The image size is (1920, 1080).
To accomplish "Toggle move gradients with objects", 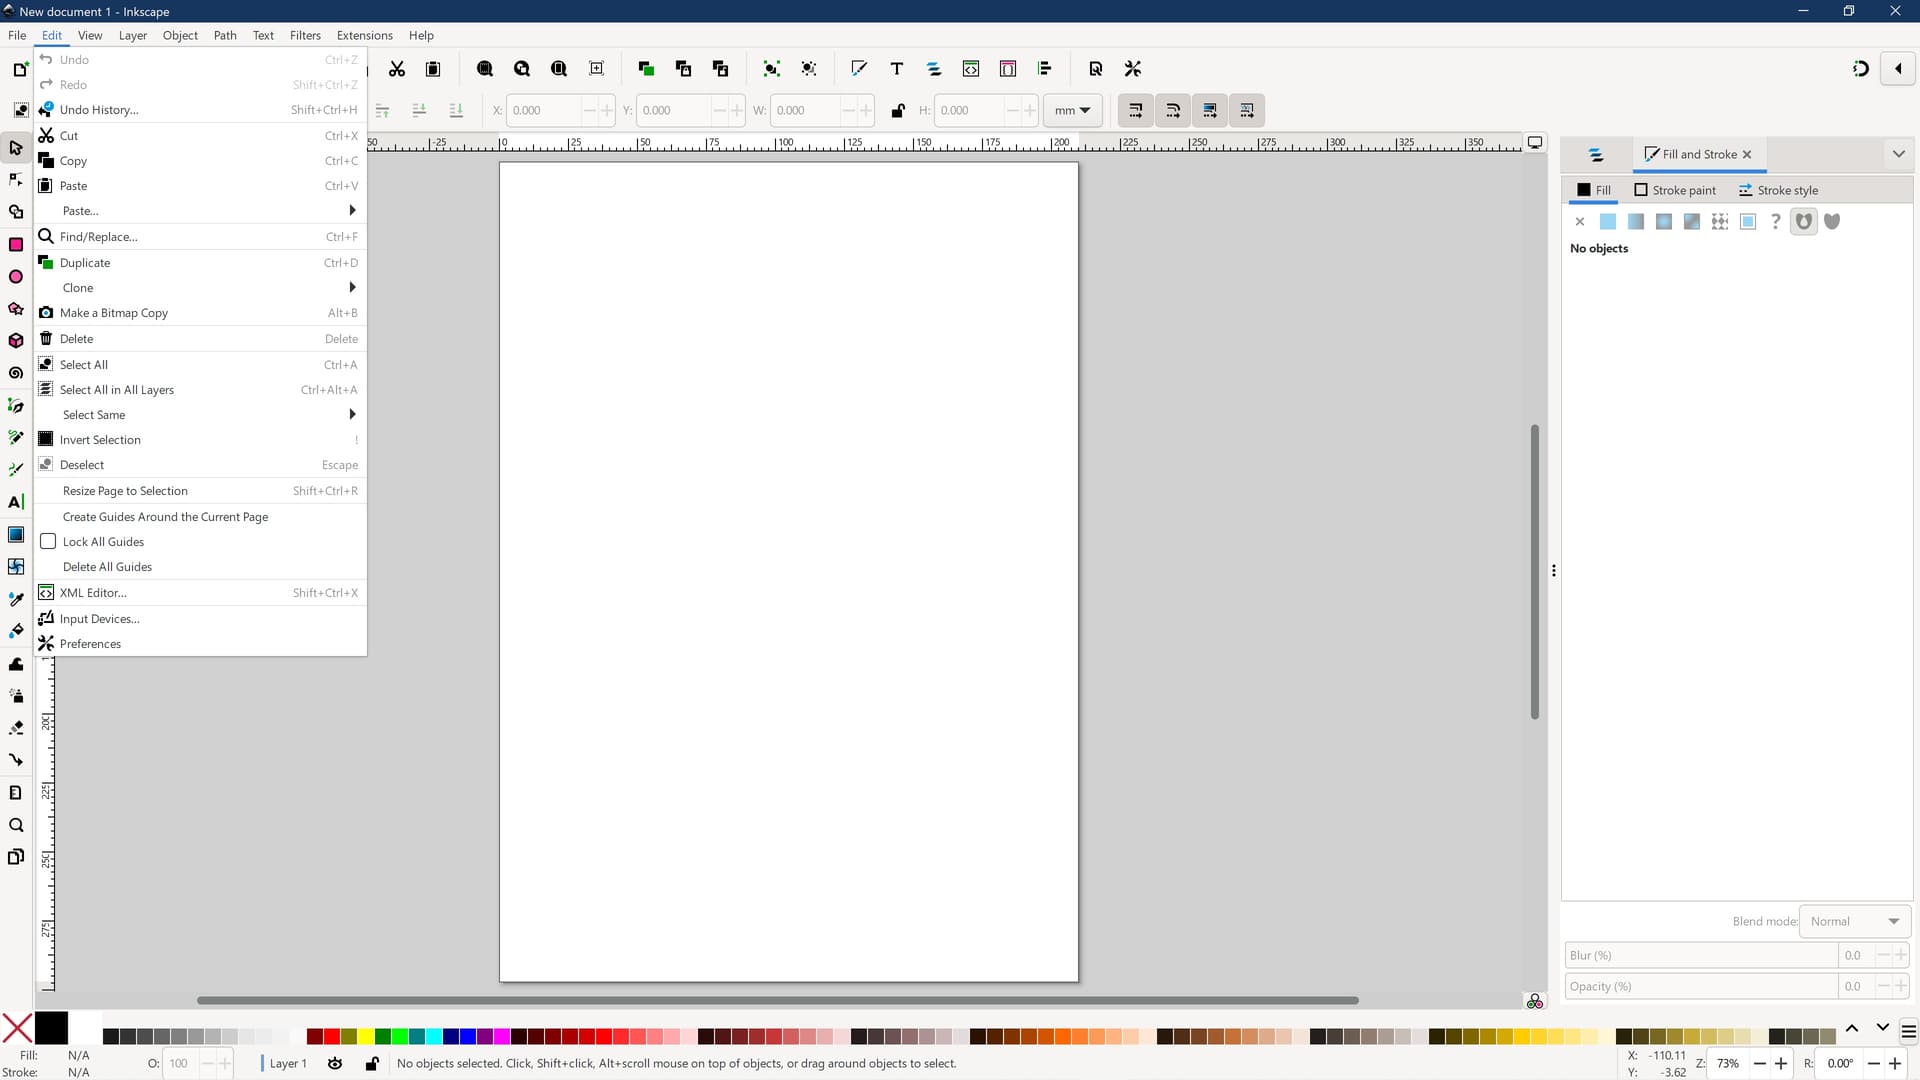I will 1210,111.
